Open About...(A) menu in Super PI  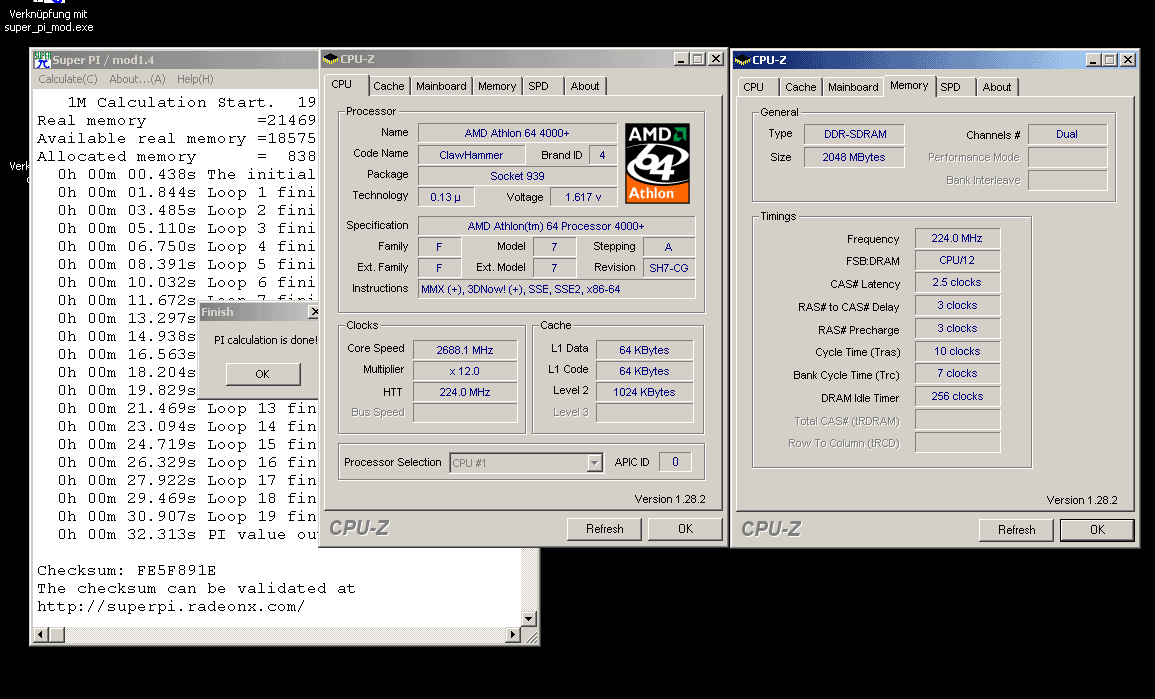[137, 79]
